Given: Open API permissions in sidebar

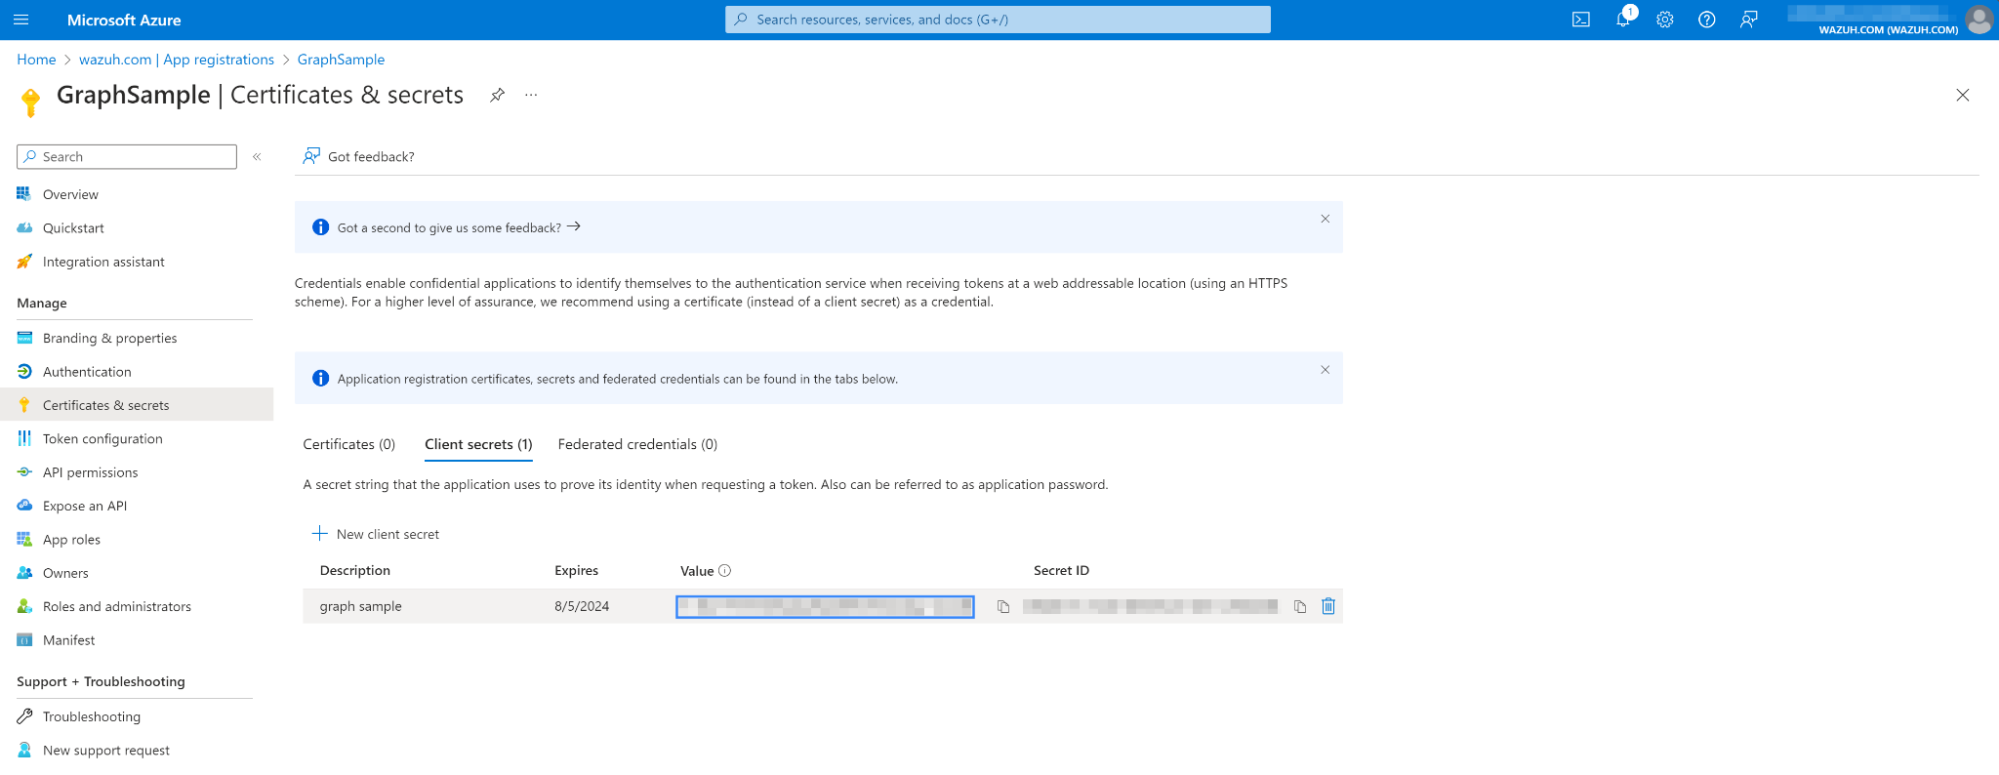Looking at the screenshot, I should coord(90,472).
